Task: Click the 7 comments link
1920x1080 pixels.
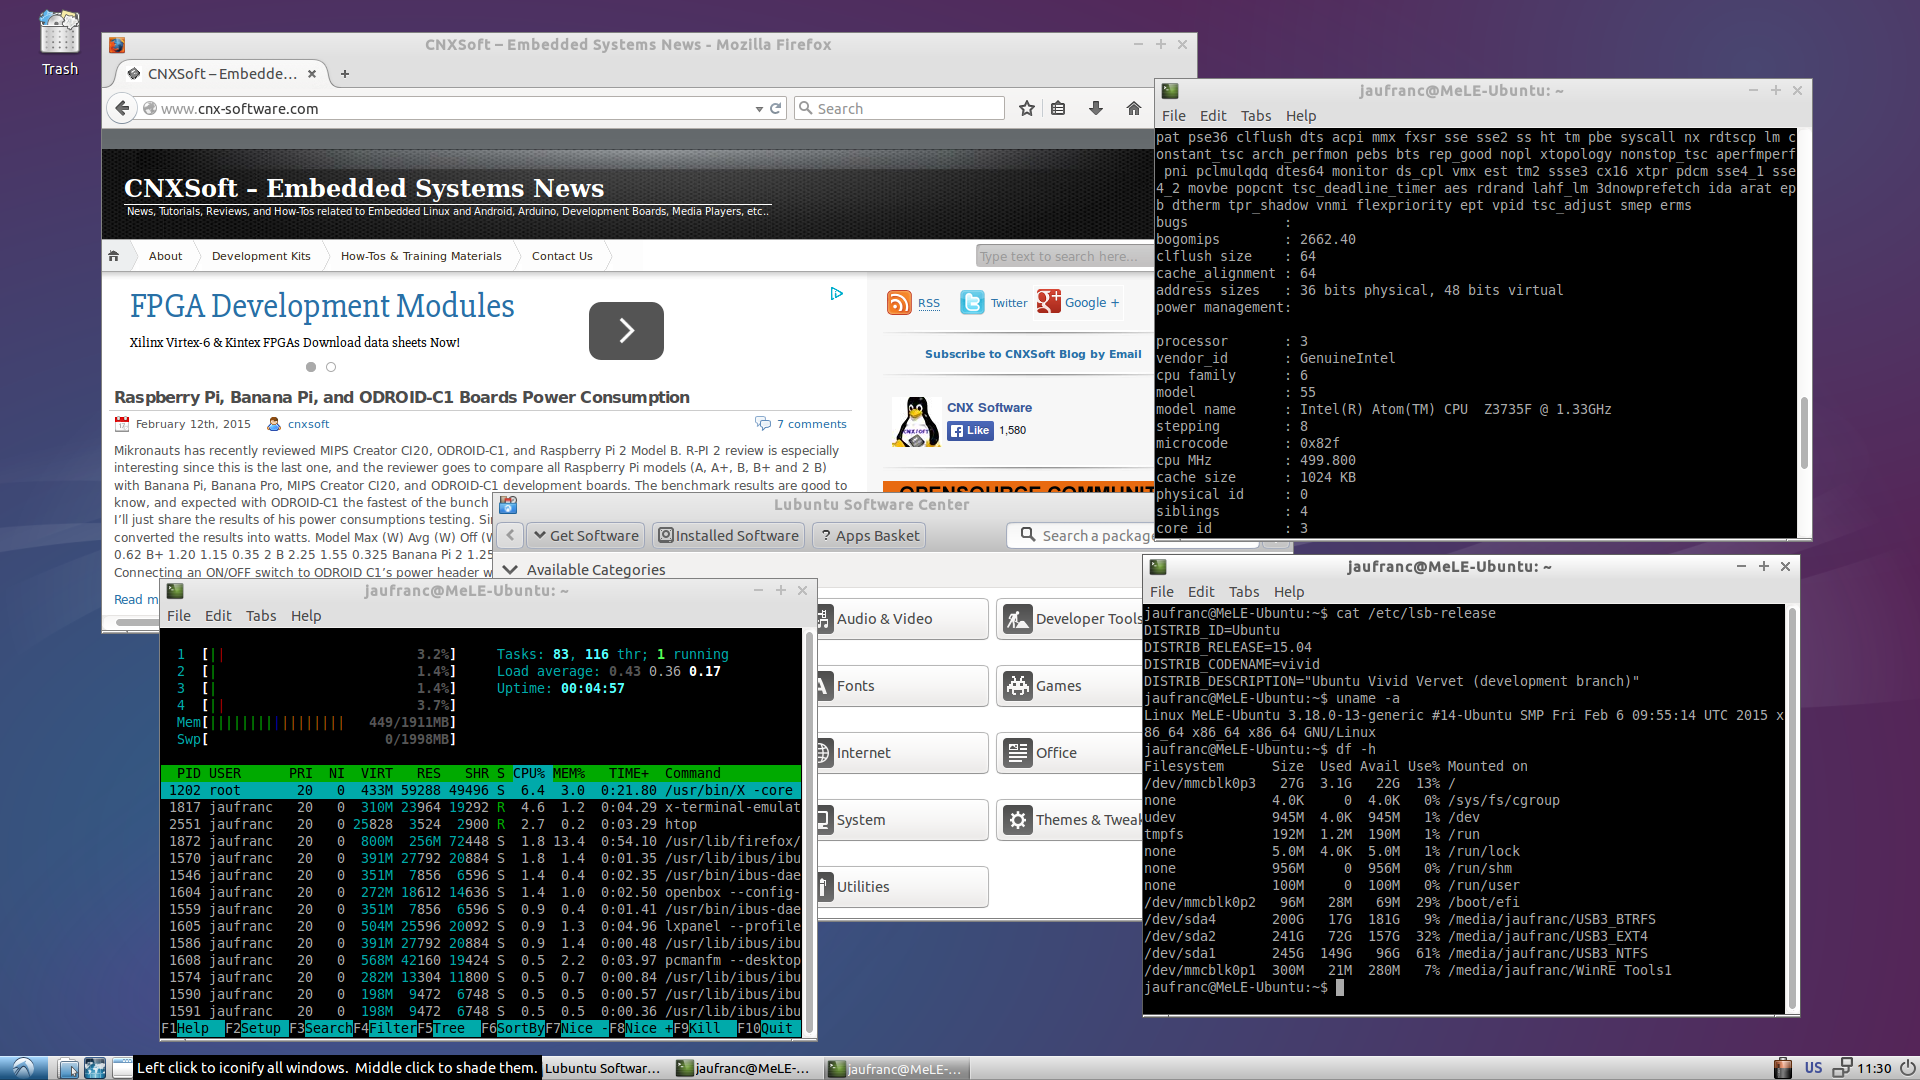Action: click(811, 424)
